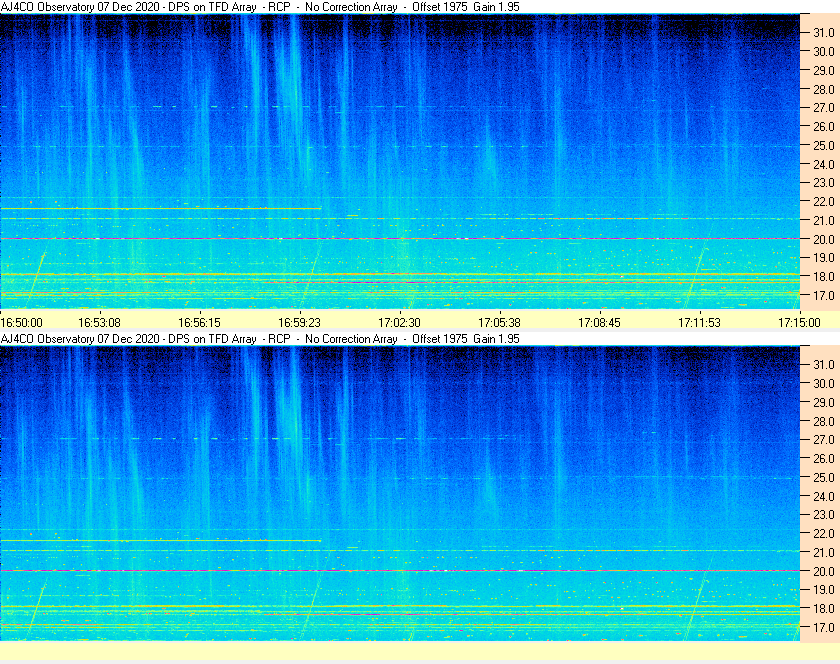Click the 25.0 frequency label in lower spectrogram
This screenshot has width=840, height=664.
pos(824,478)
